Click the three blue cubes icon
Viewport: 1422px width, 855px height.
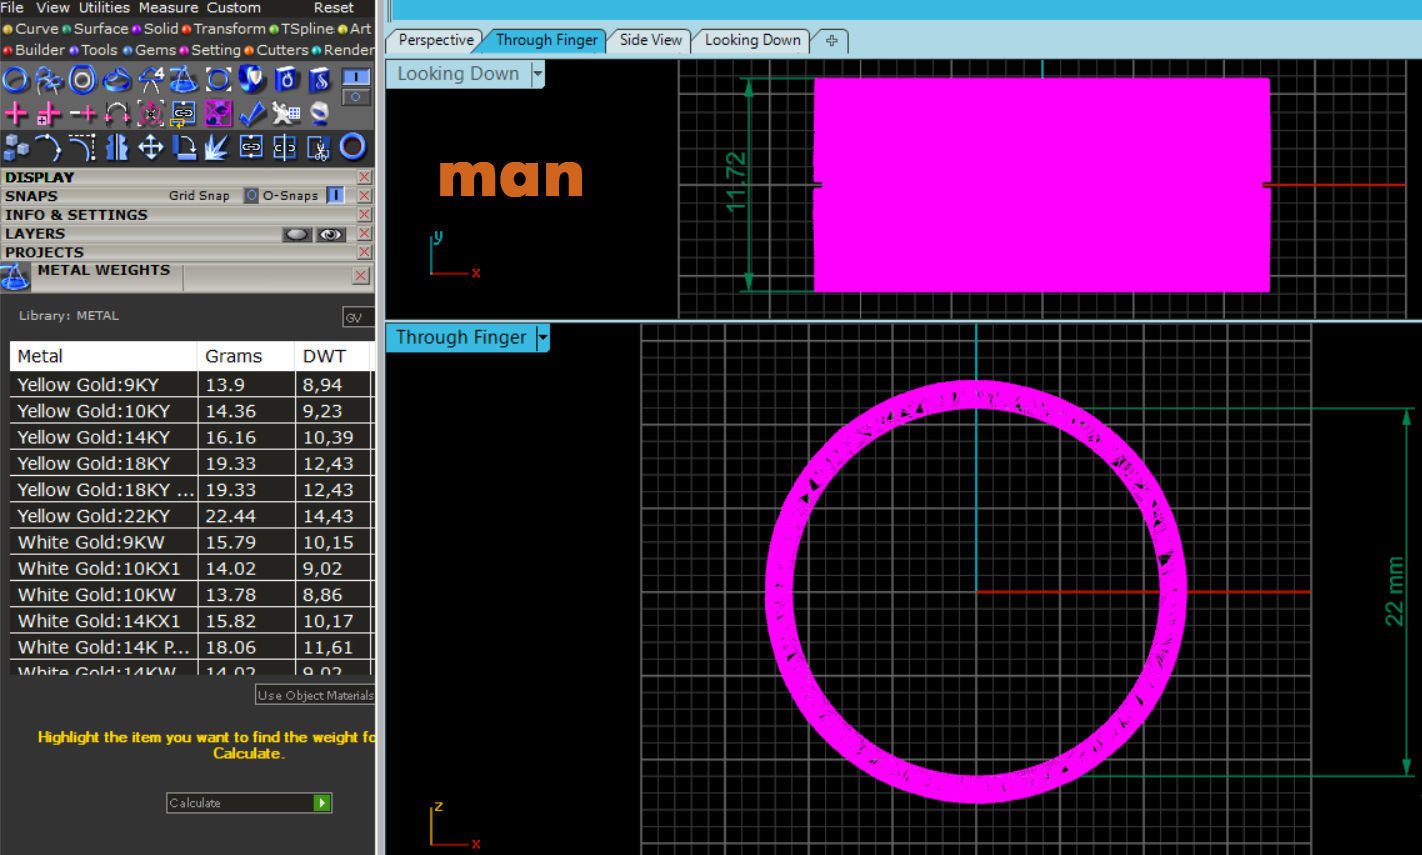(15, 147)
